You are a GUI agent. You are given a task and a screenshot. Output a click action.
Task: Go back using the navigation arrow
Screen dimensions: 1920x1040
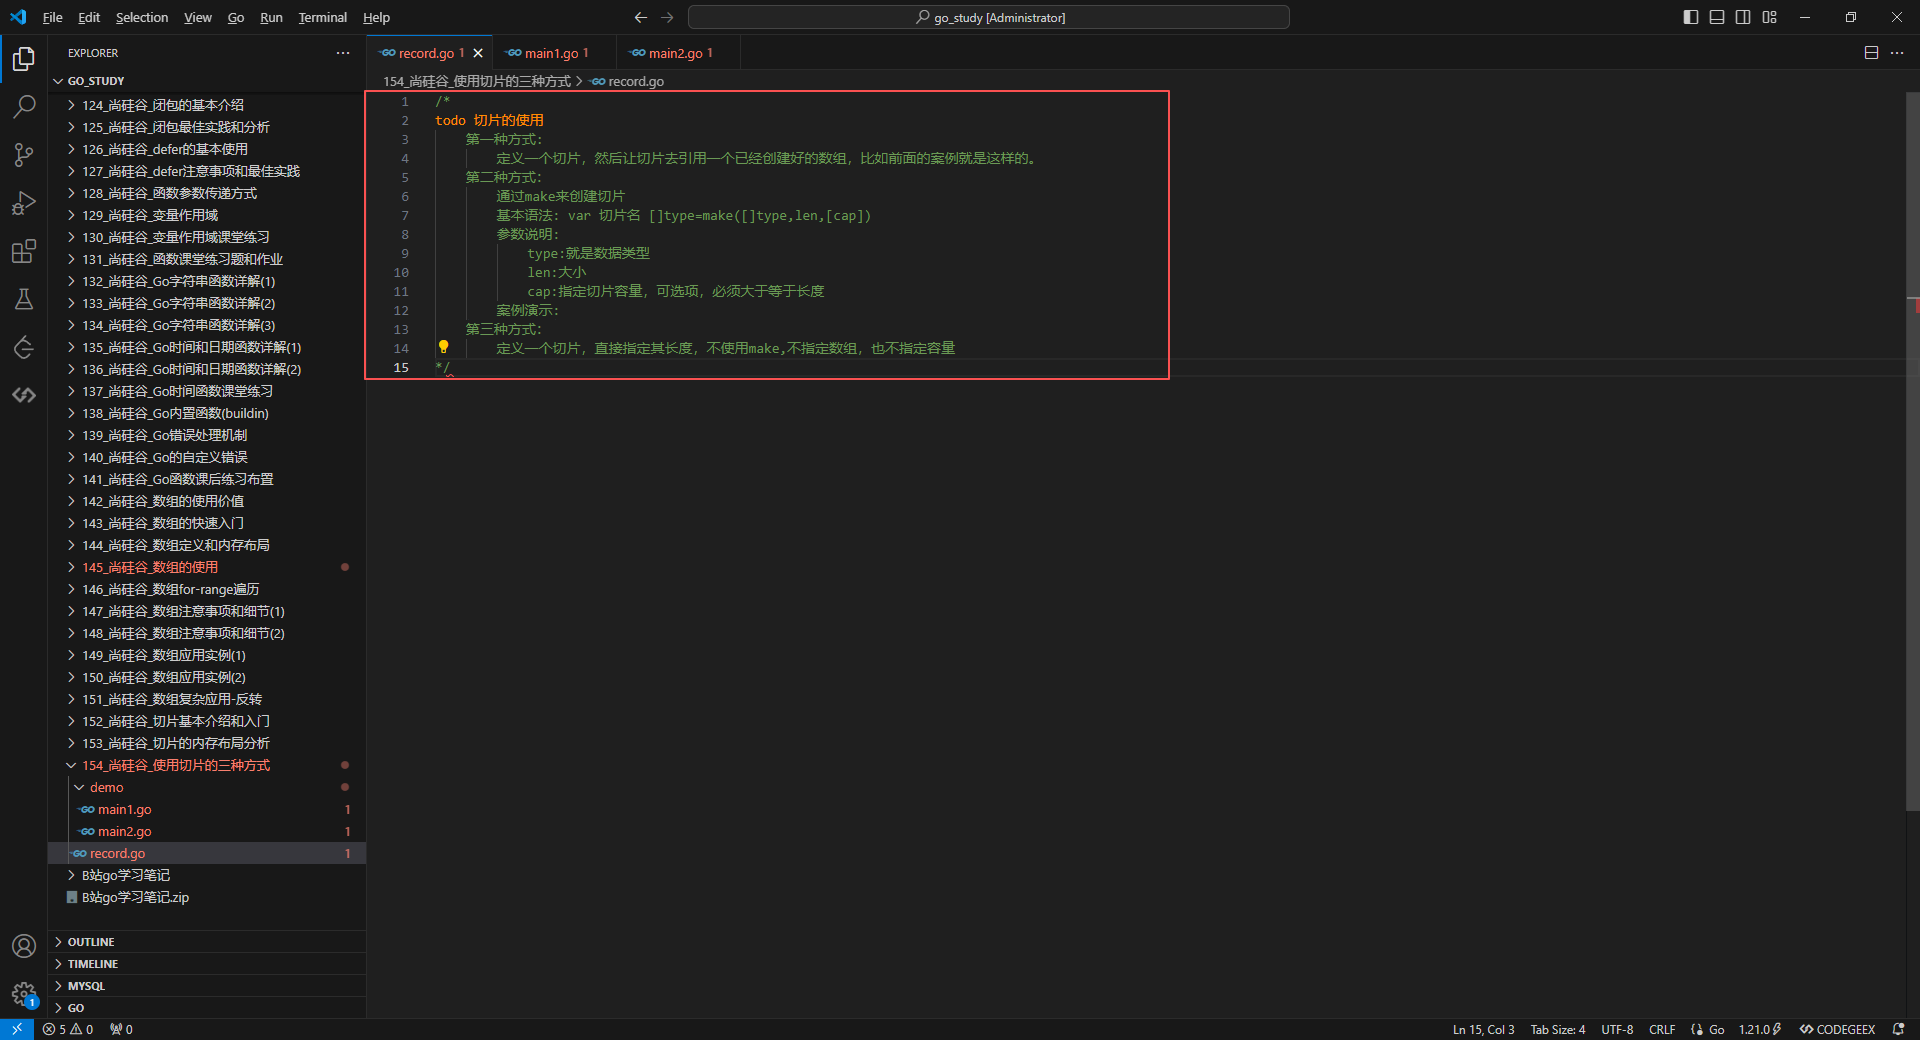641,17
